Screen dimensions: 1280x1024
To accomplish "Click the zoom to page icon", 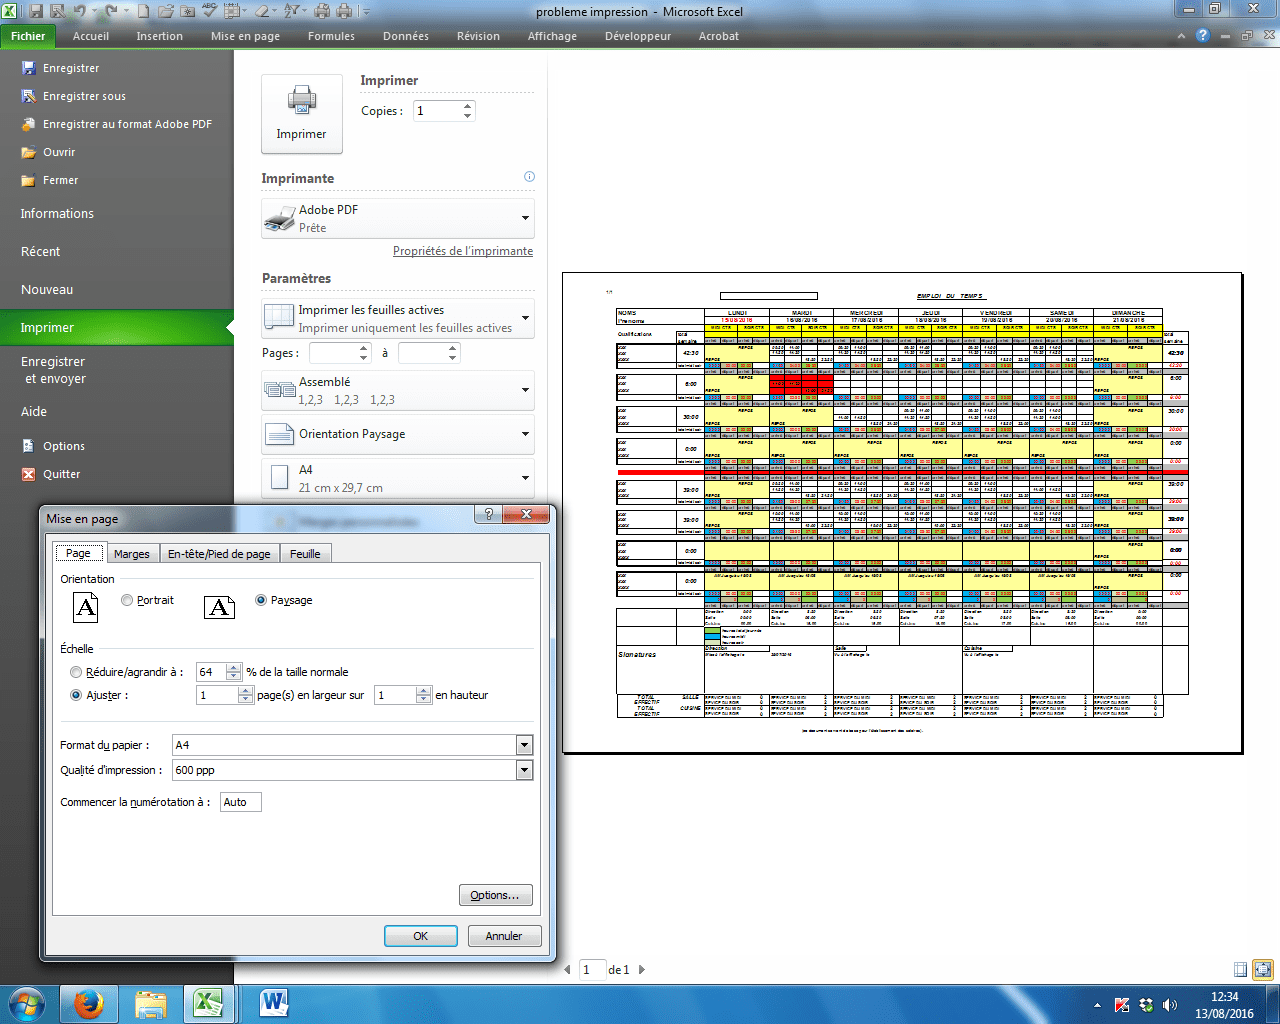I will click(x=1263, y=969).
